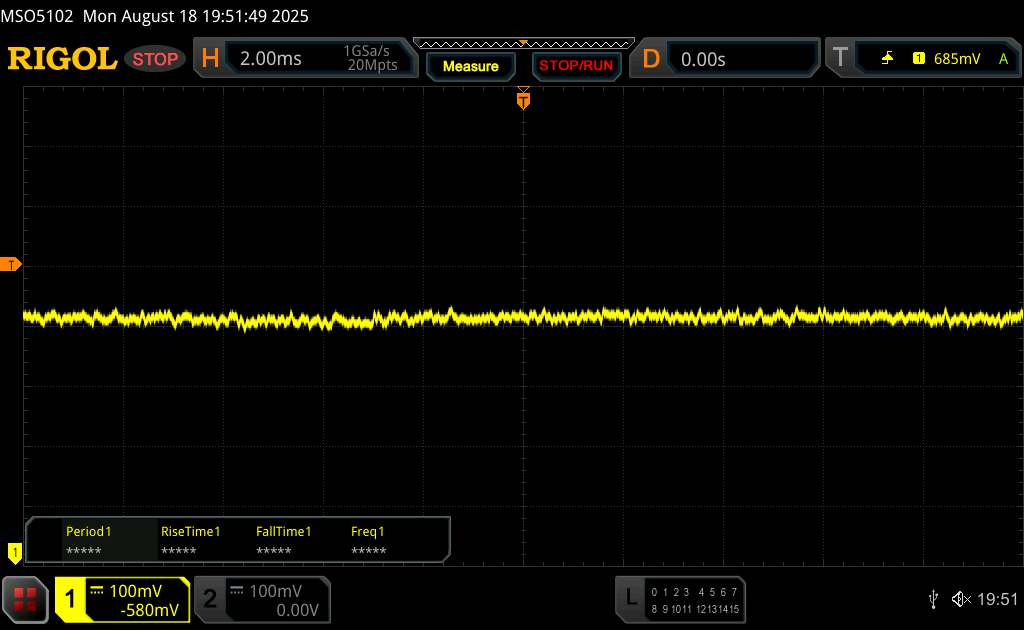Click the red STOP status badge
This screenshot has height=630, width=1024.
[x=156, y=59]
